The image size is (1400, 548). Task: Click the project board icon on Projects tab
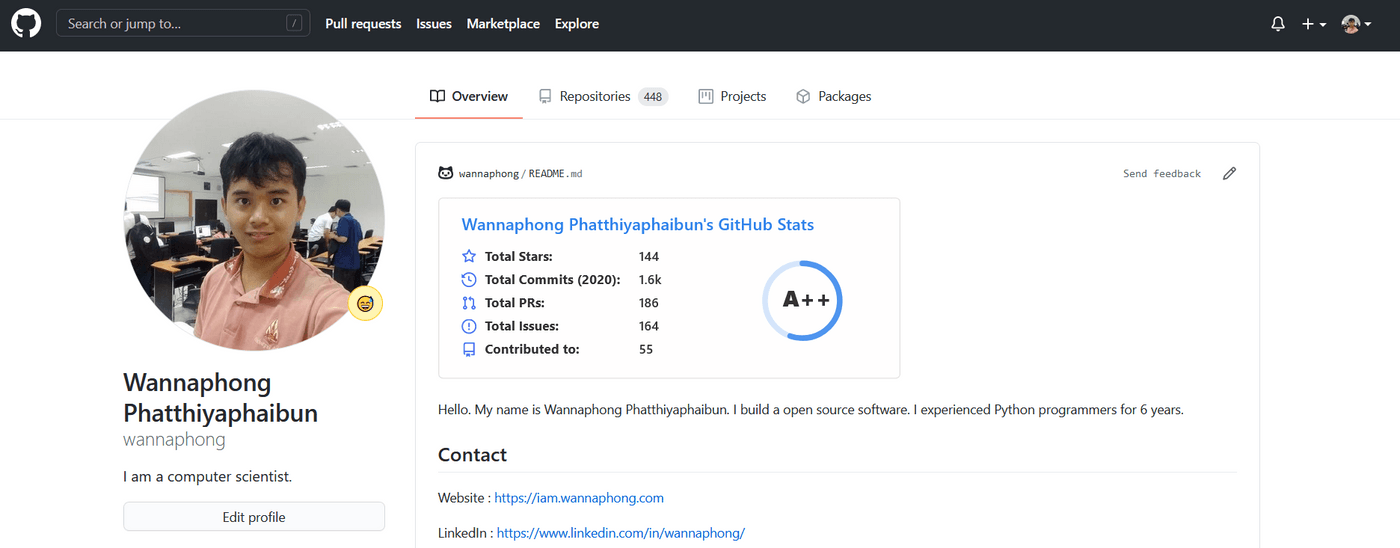[706, 97]
